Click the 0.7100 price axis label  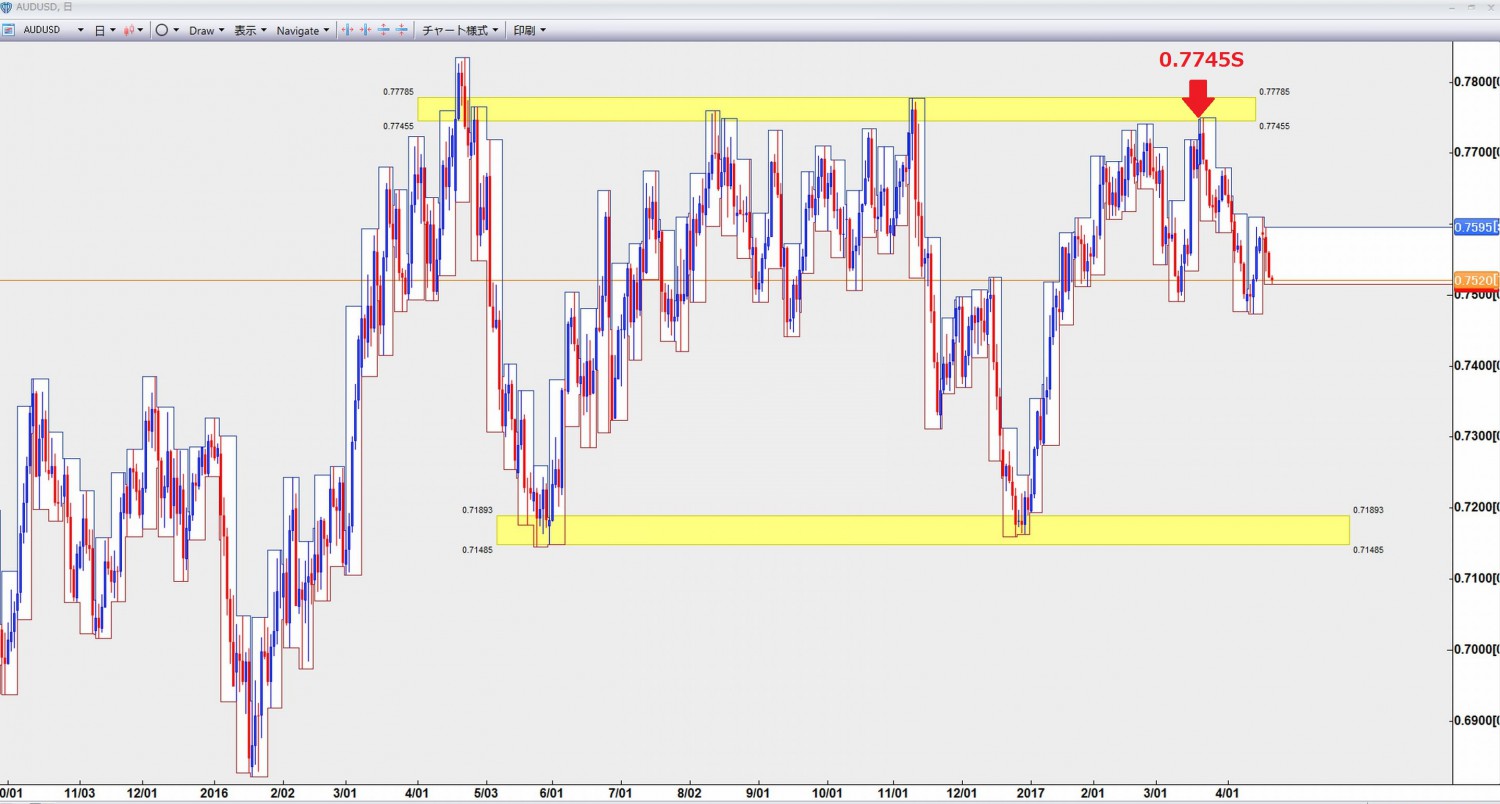pyautogui.click(x=1477, y=578)
